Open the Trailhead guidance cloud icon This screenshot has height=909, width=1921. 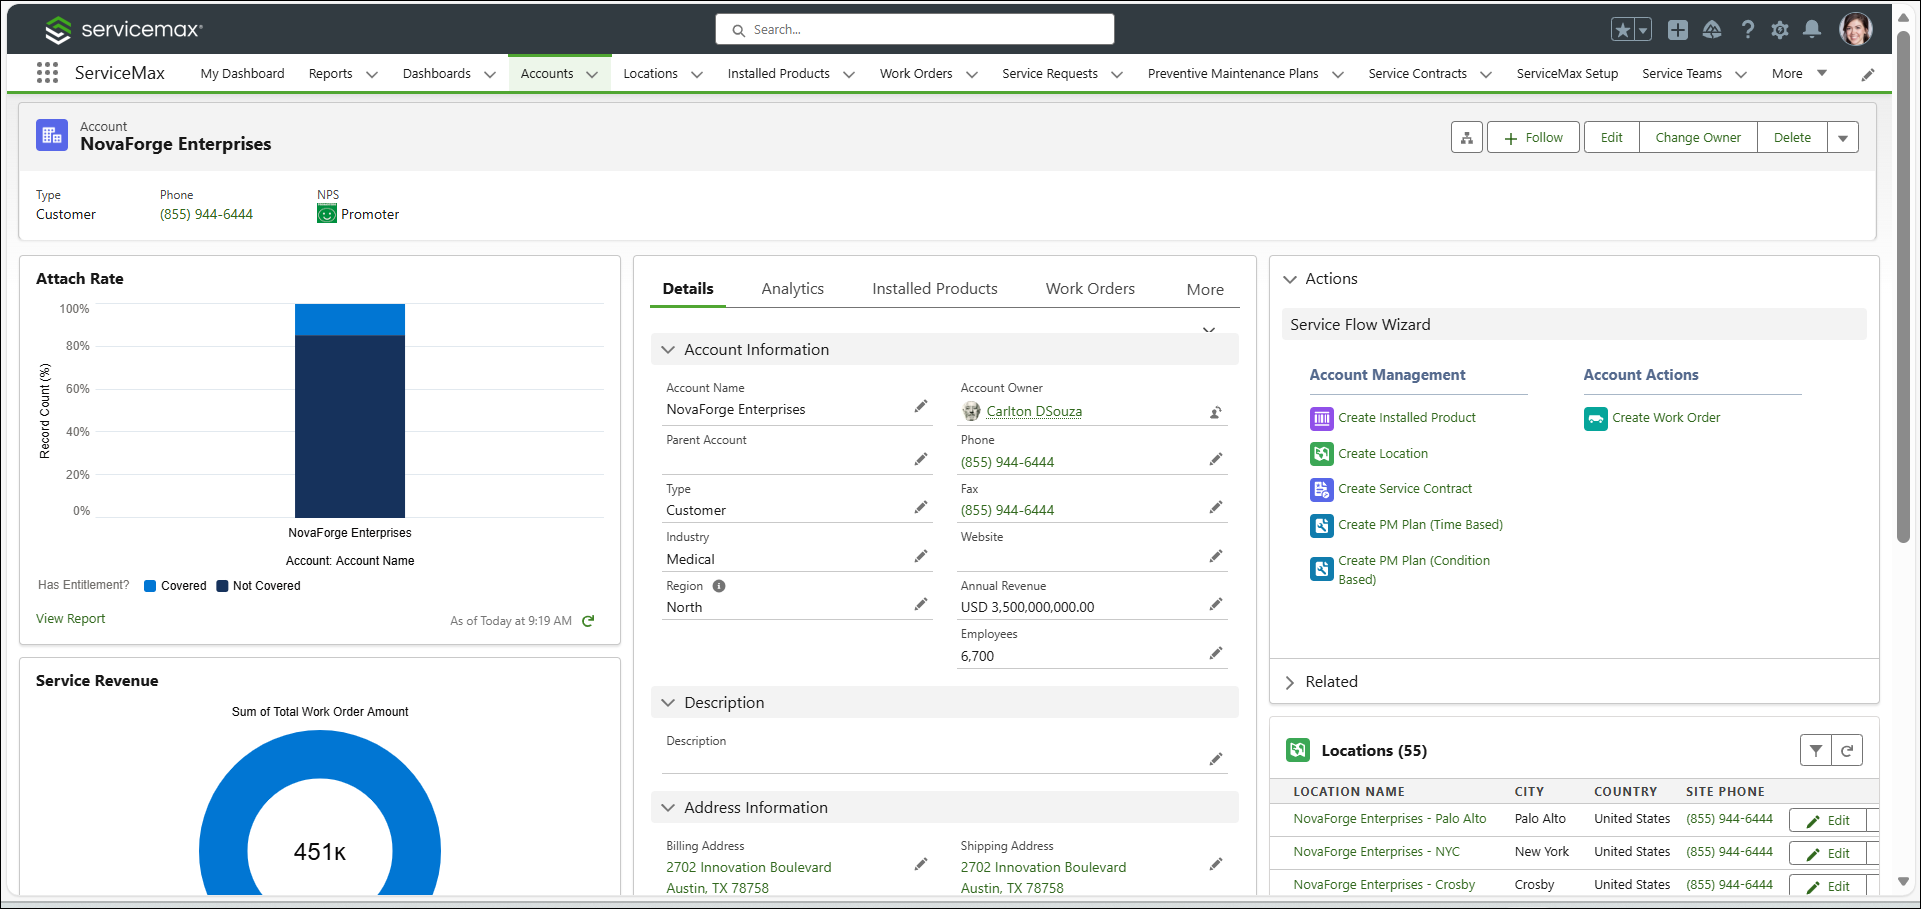[1712, 30]
